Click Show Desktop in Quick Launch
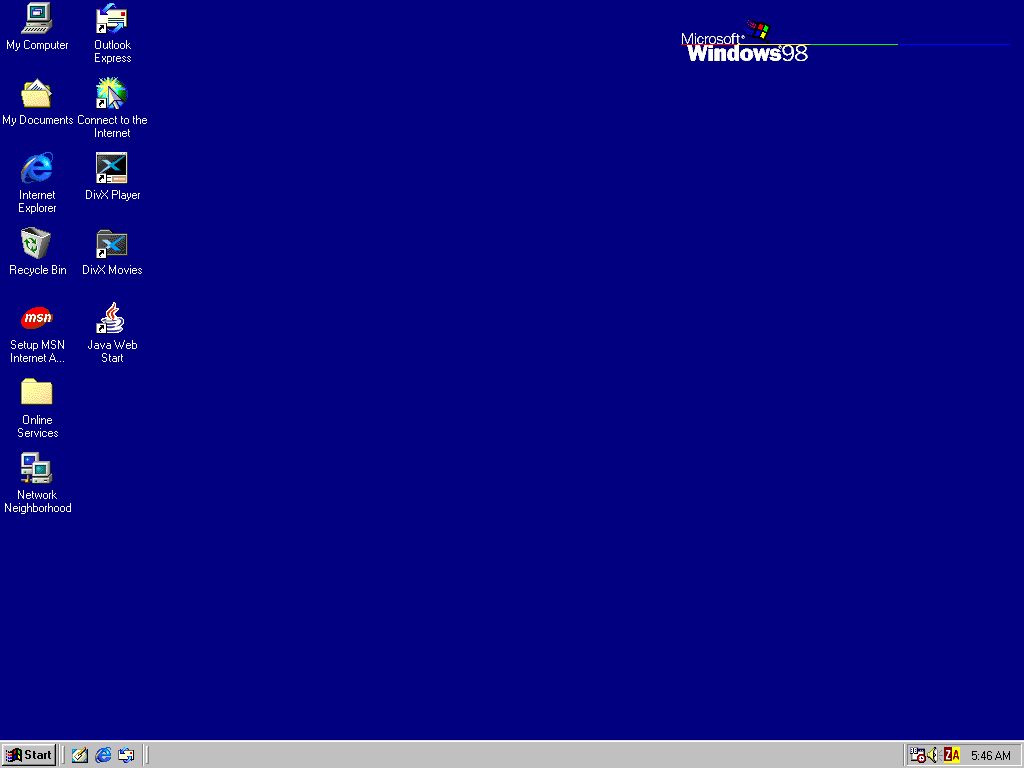The image size is (1024, 768). (x=79, y=755)
